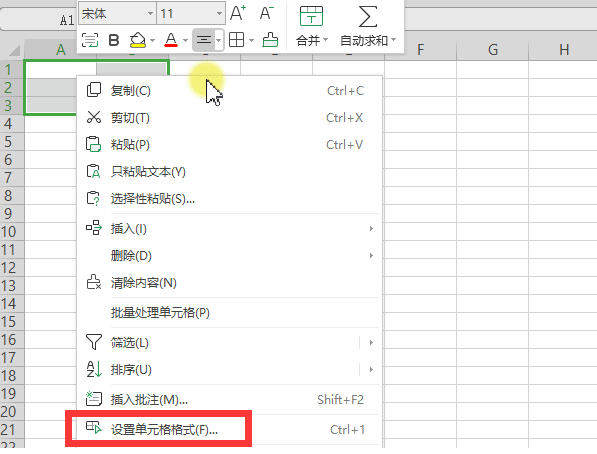Choose 筛选(L) filter menu entry
Image resolution: width=597 pixels, height=454 pixels.
point(229,342)
